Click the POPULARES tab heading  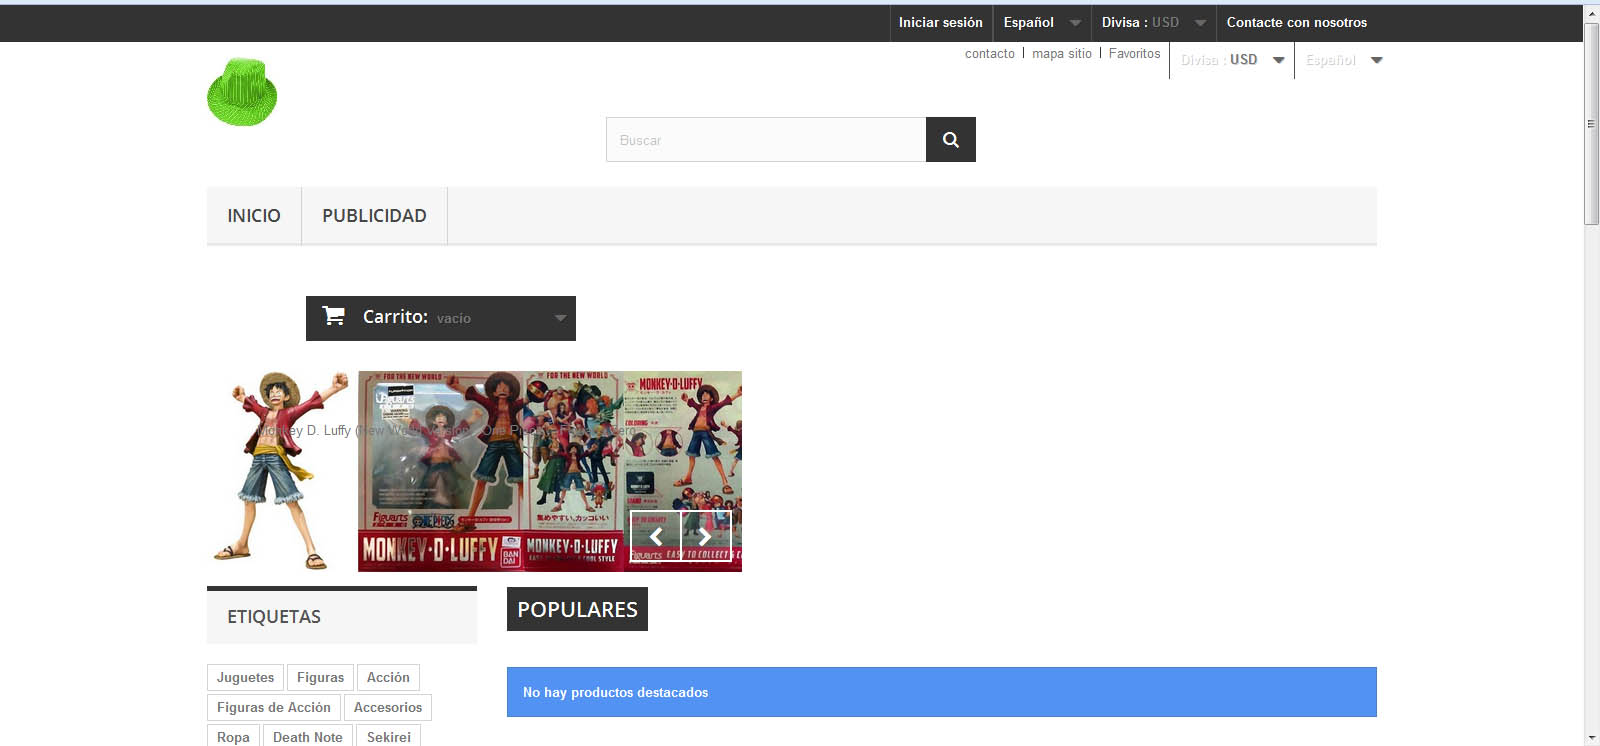(x=577, y=609)
